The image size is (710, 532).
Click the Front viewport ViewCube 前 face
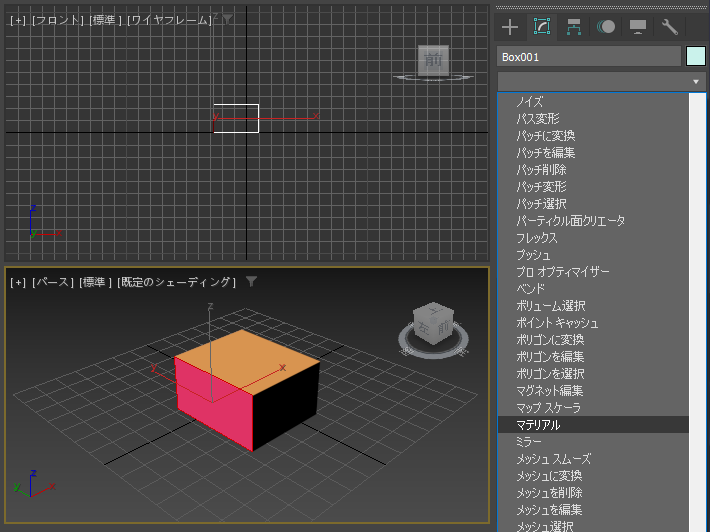point(433,60)
